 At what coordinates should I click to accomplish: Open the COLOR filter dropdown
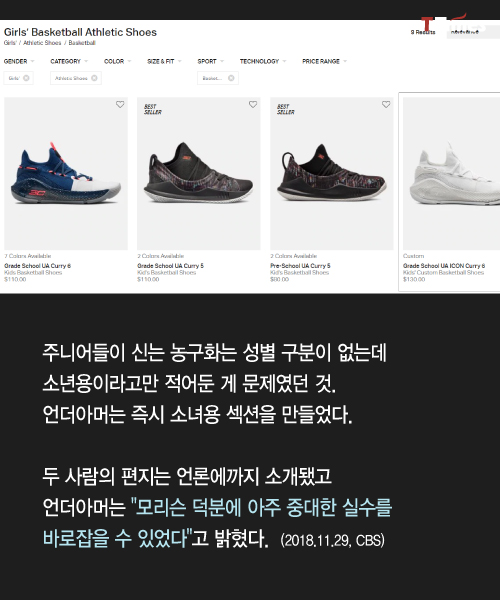[x=118, y=61]
